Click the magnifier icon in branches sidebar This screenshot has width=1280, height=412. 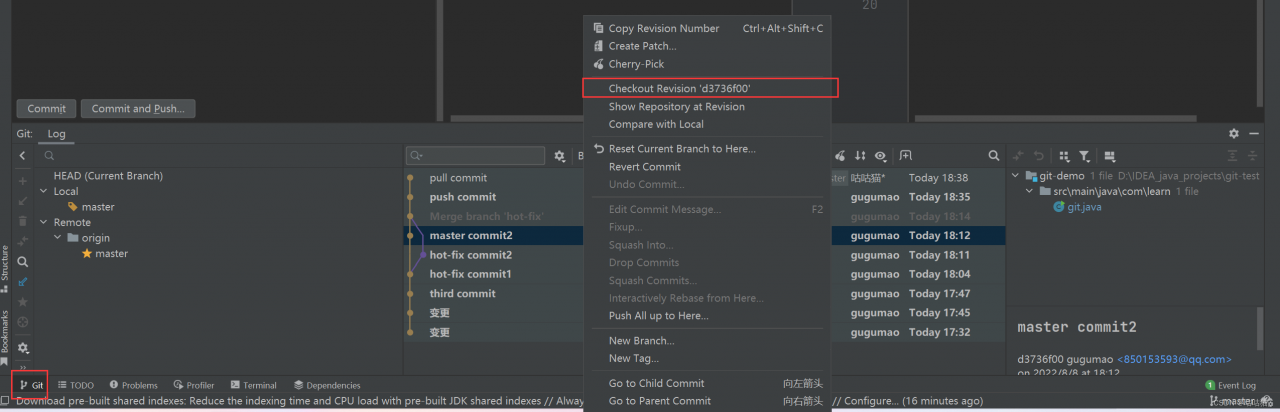[22, 262]
